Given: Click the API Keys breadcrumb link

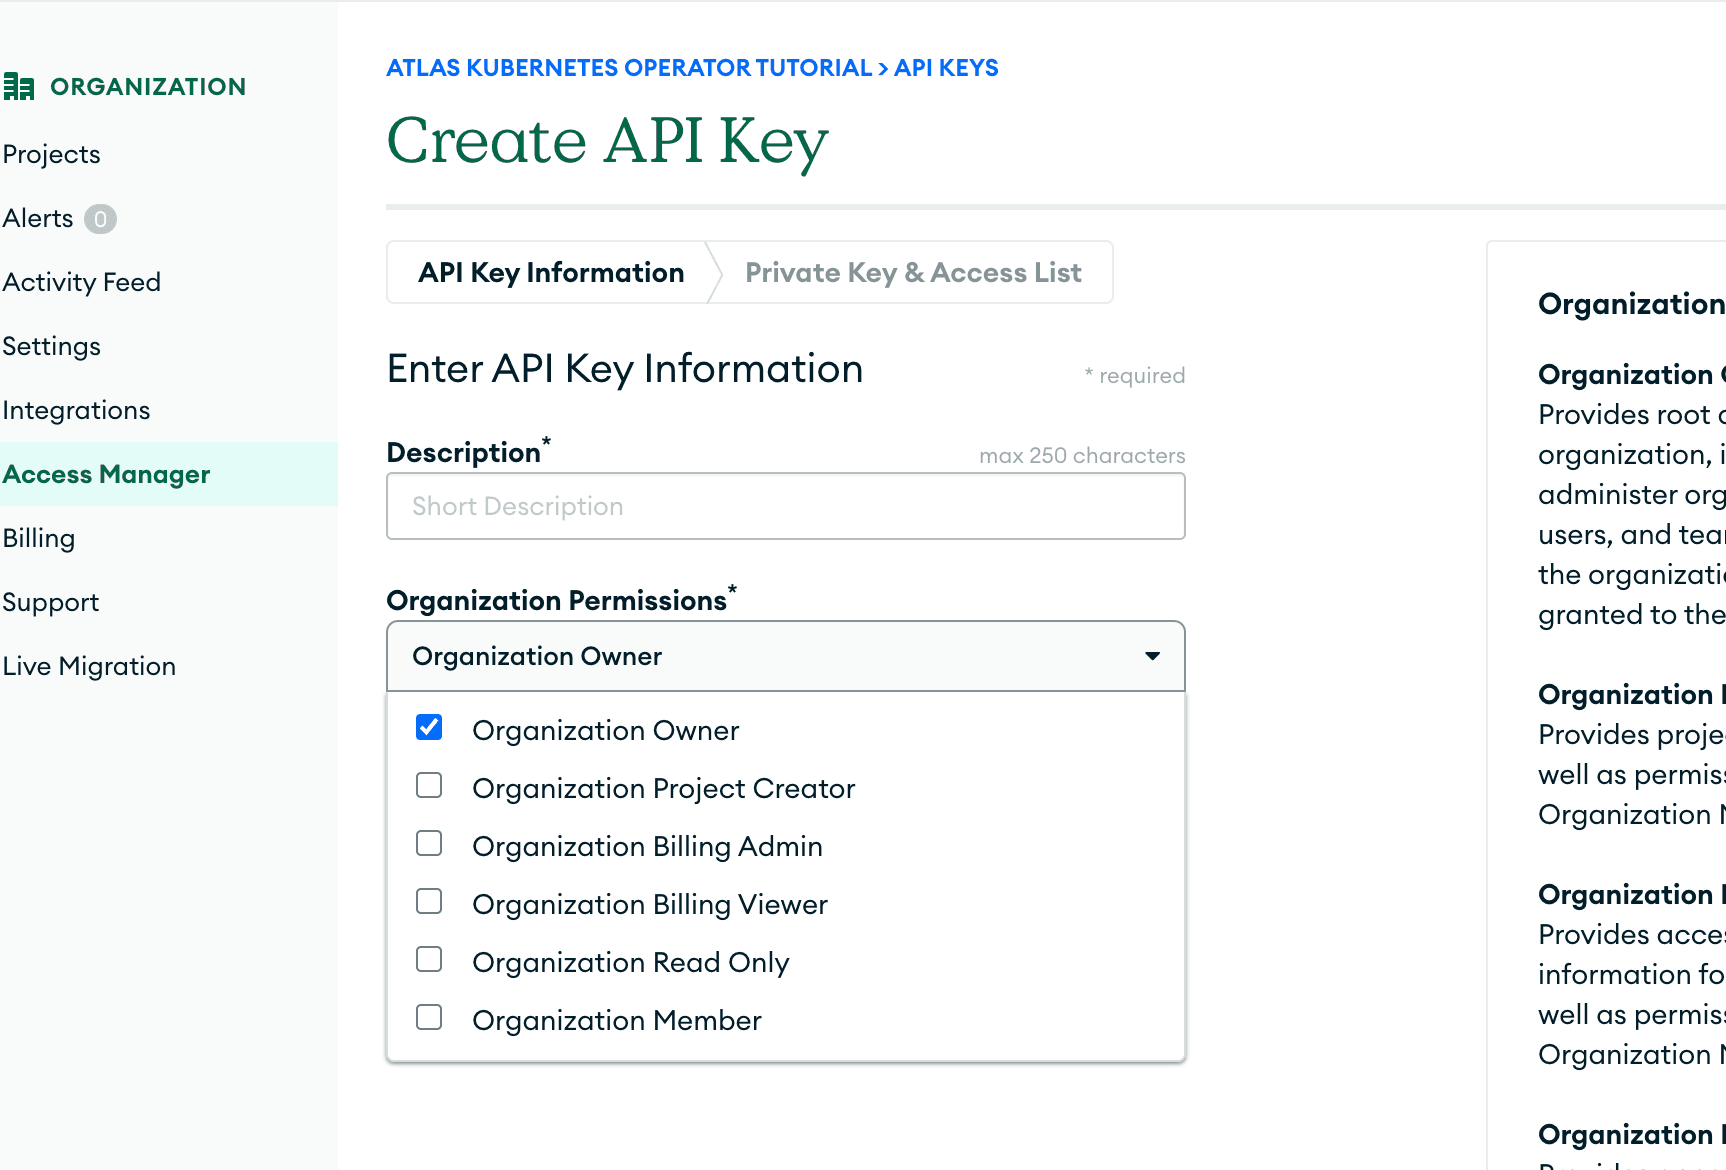Looking at the screenshot, I should (946, 67).
